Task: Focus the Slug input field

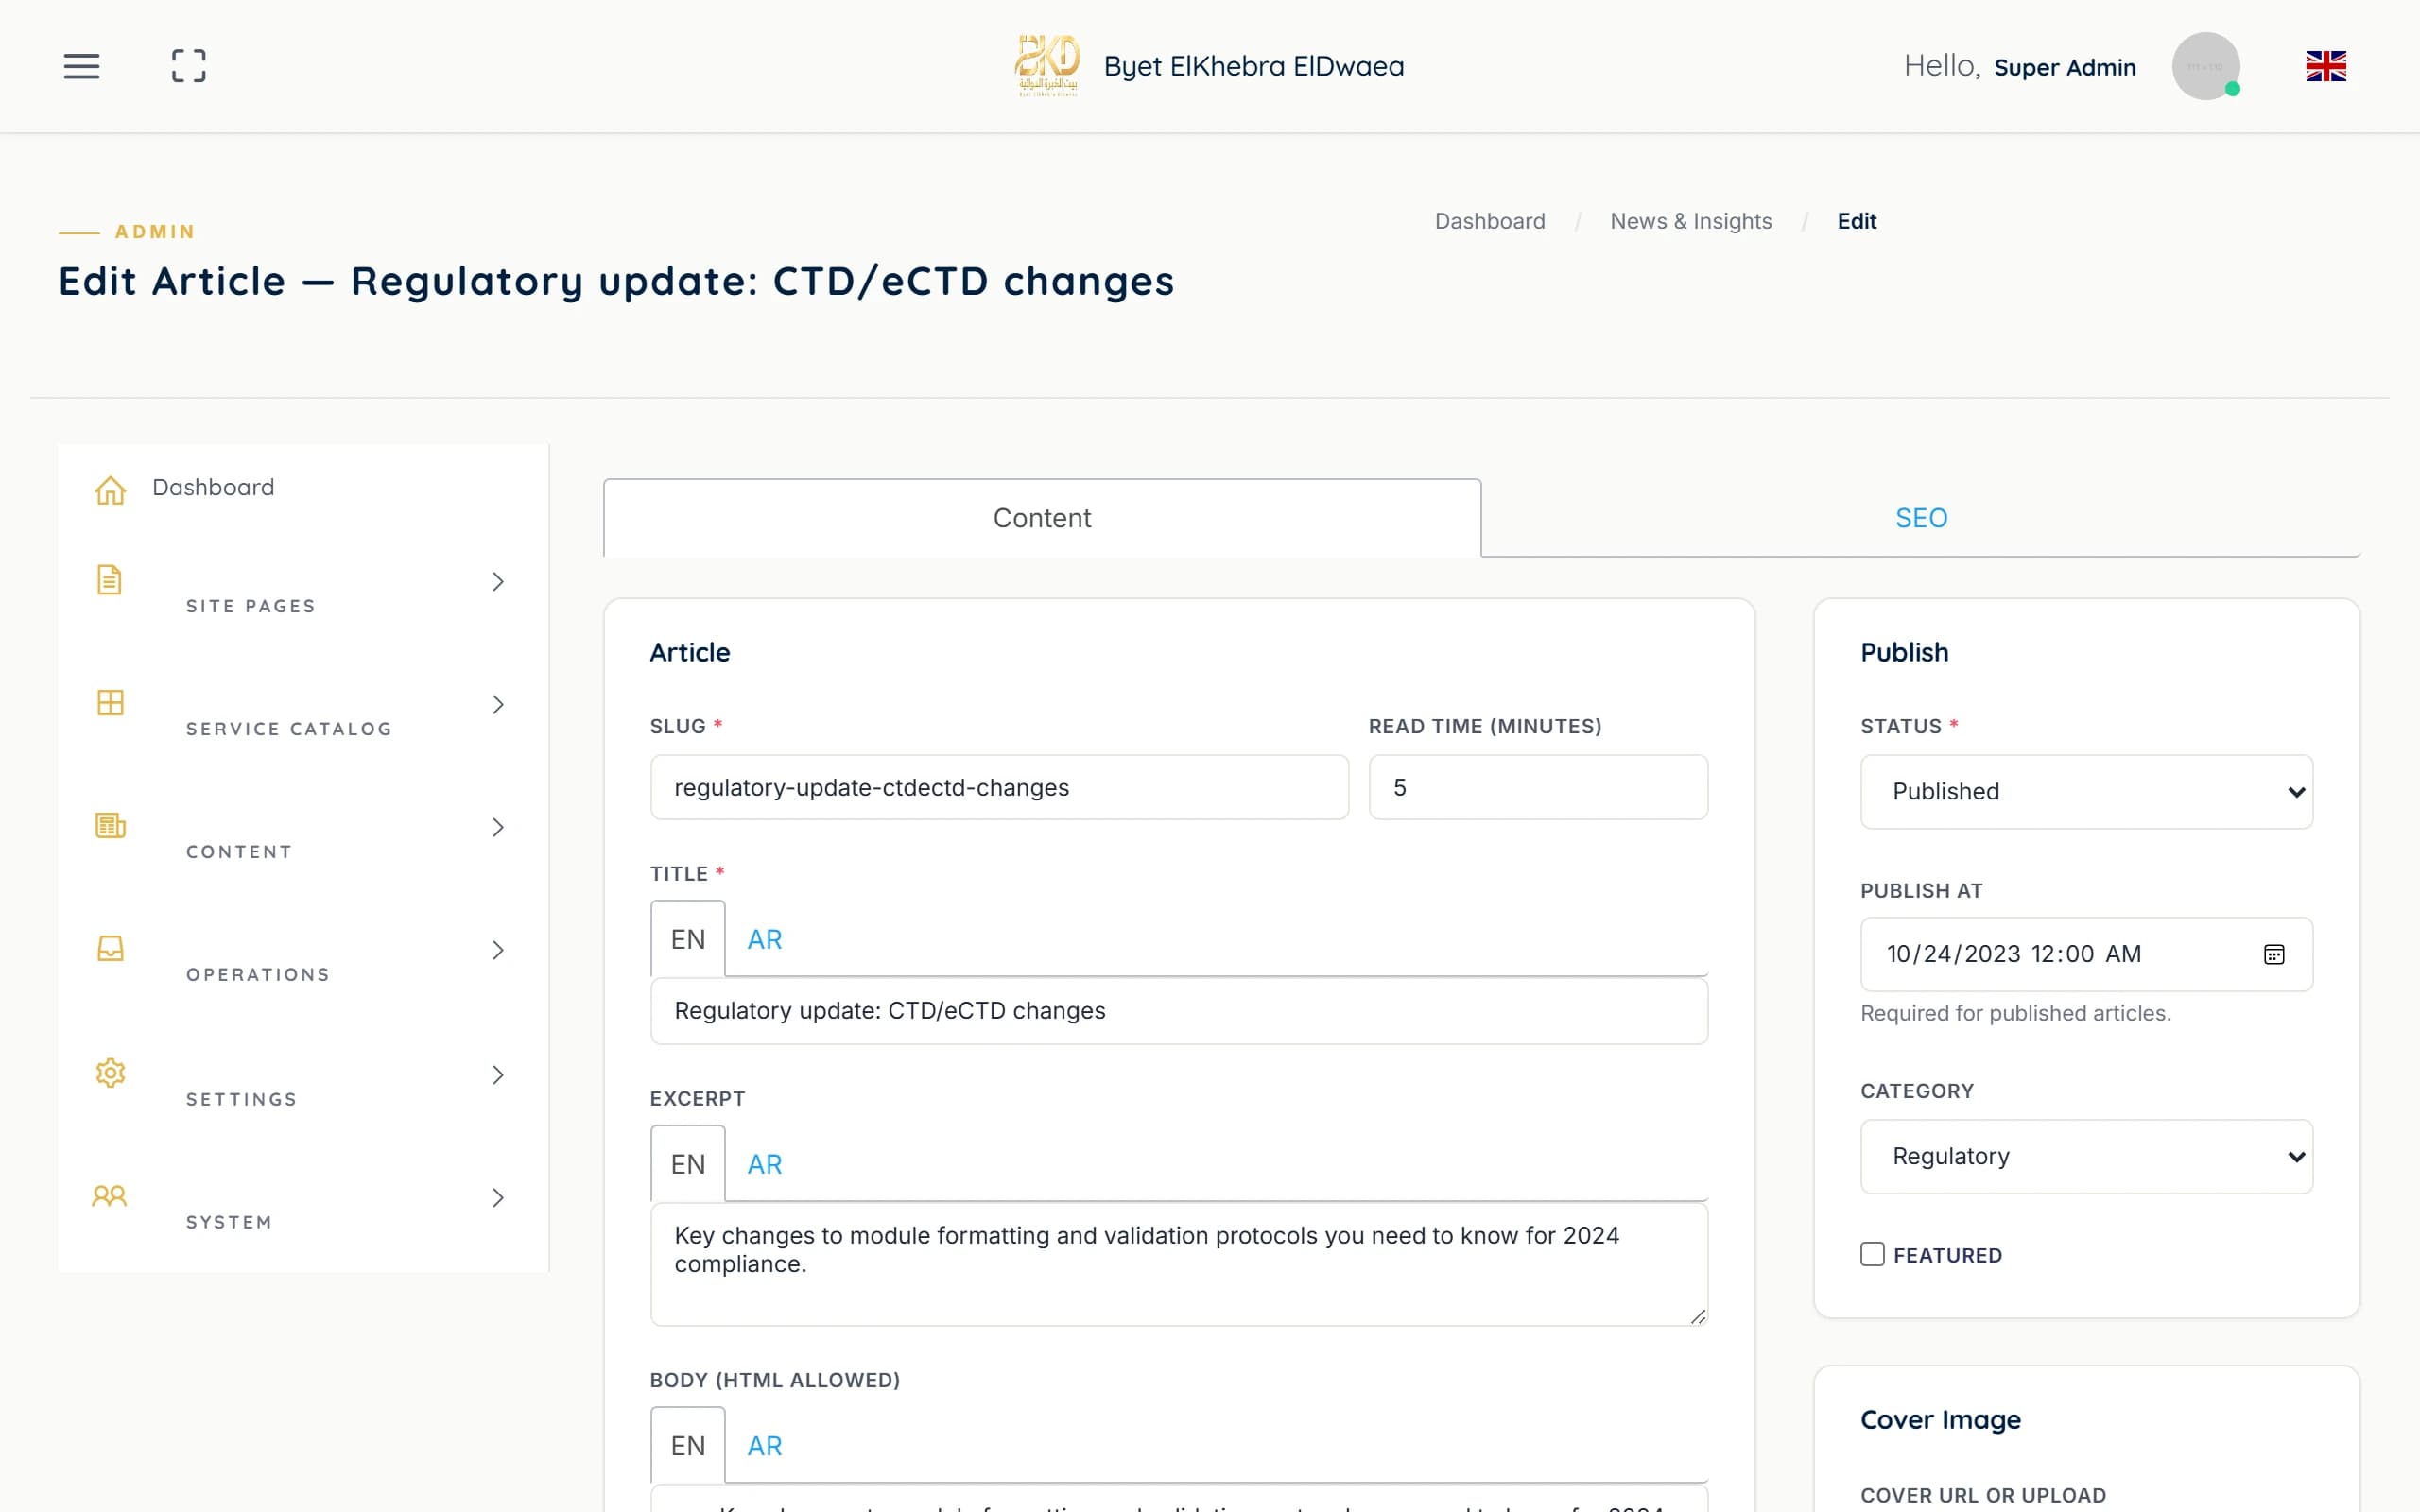Action: click(999, 787)
